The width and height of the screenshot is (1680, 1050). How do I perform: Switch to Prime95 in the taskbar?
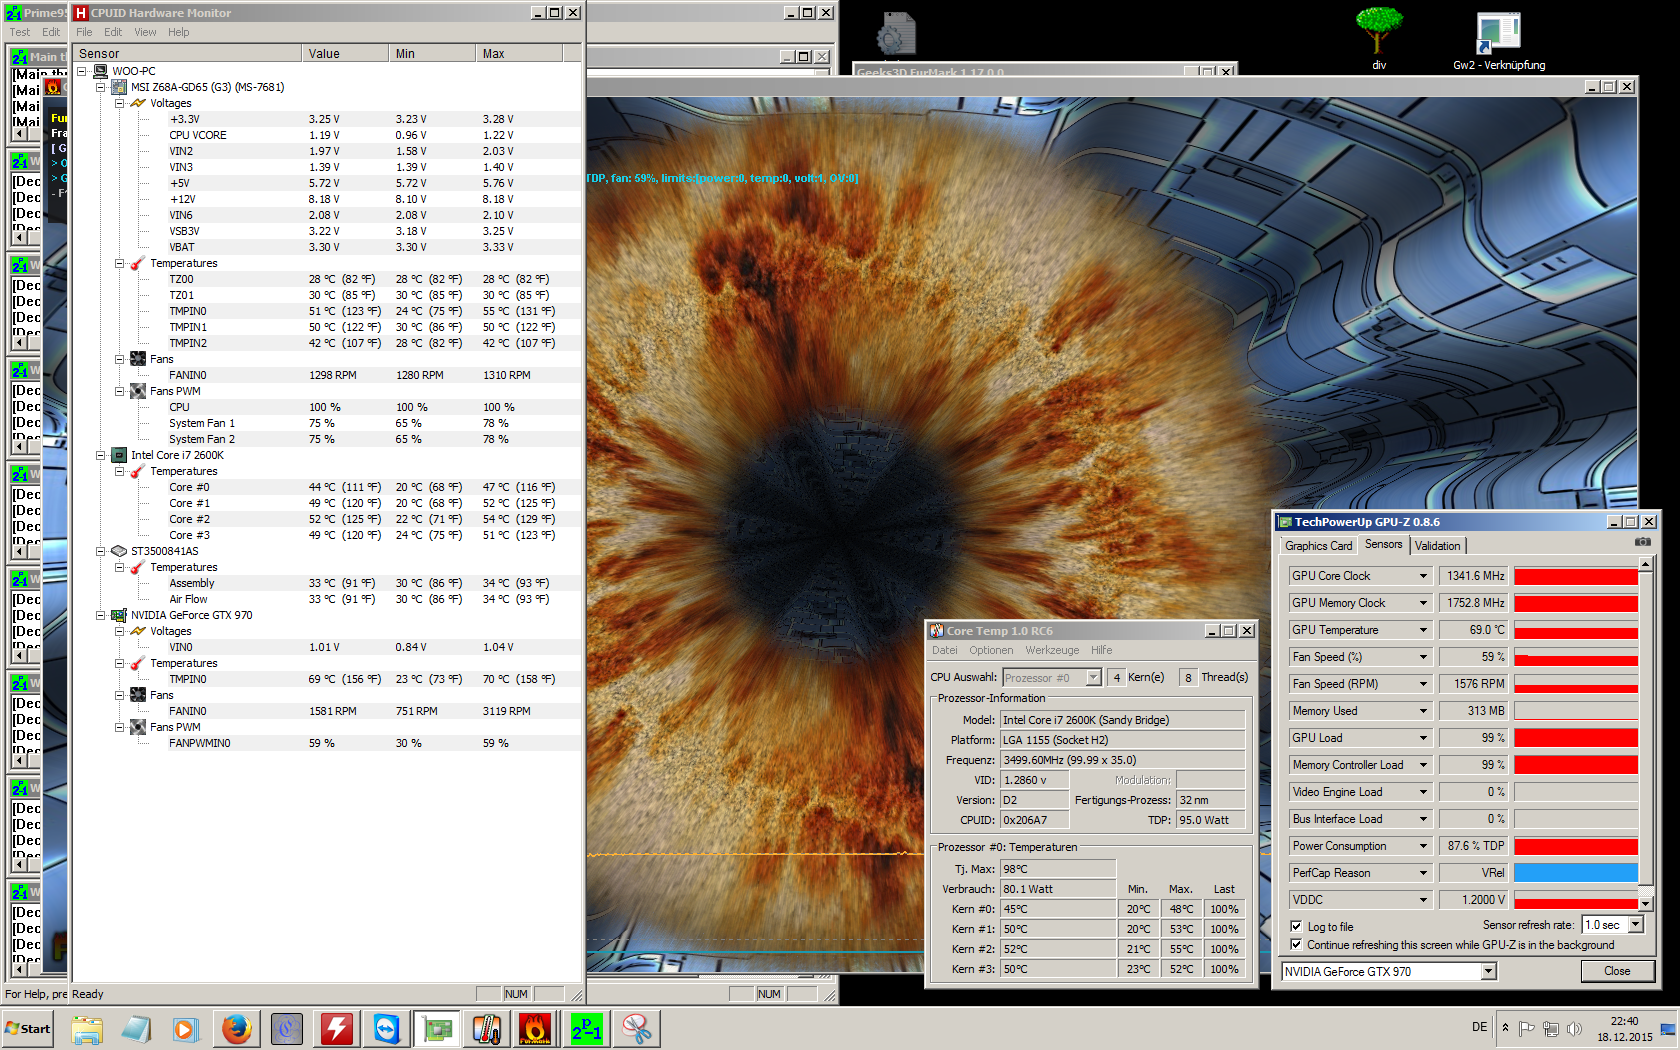click(x=586, y=1028)
